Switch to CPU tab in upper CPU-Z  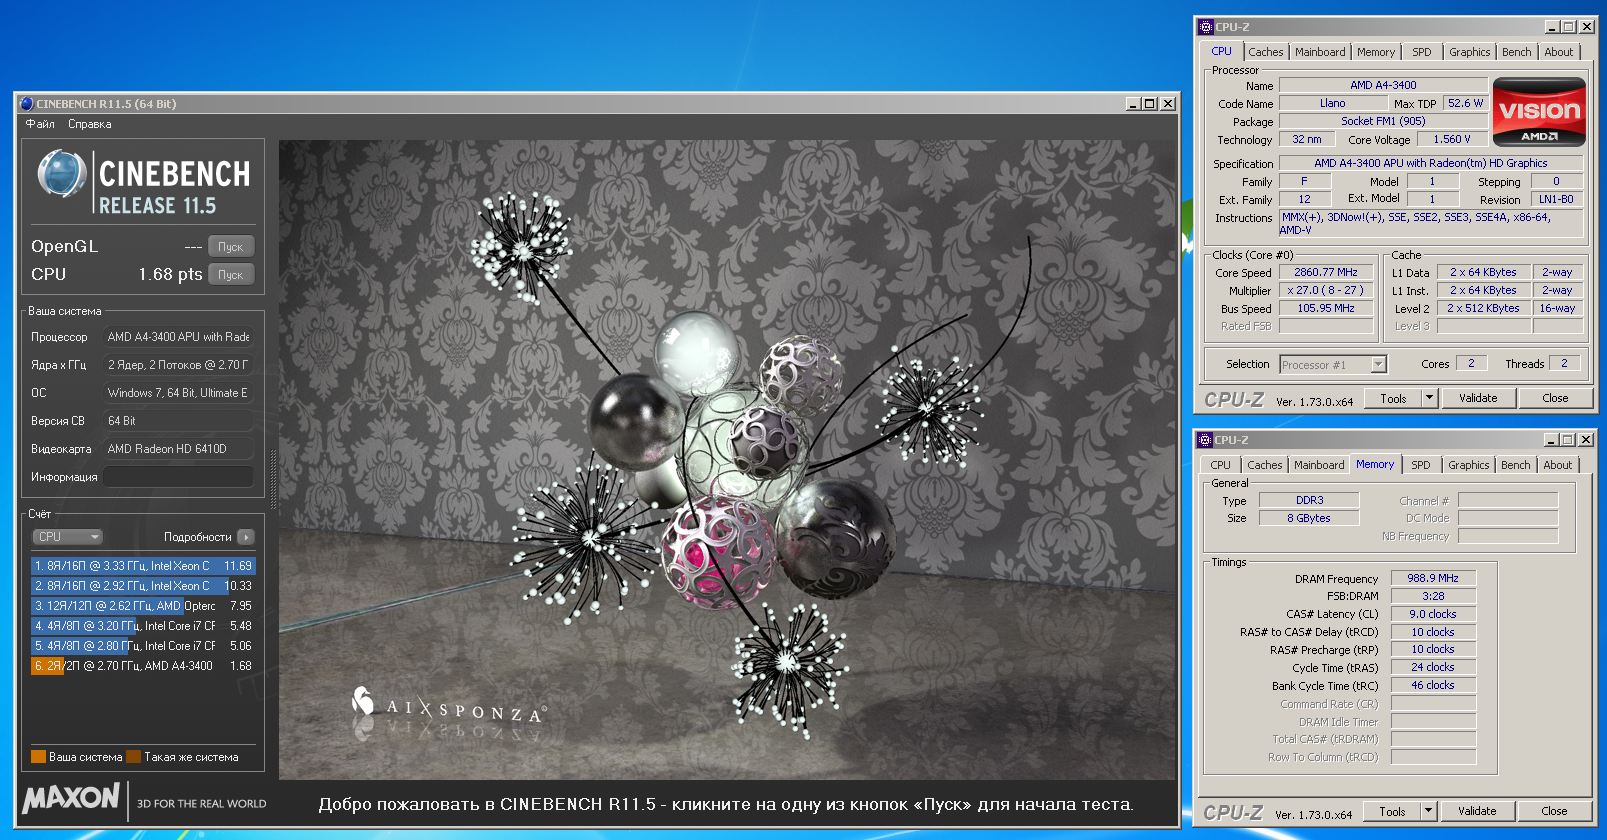(x=1221, y=51)
